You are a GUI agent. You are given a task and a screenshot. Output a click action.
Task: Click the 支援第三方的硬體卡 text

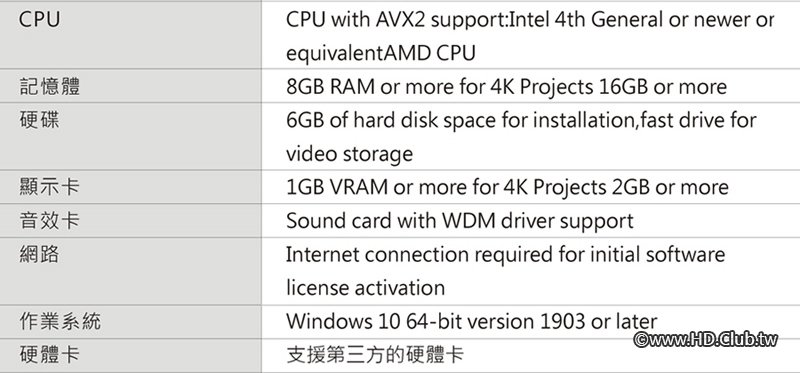tap(375, 355)
